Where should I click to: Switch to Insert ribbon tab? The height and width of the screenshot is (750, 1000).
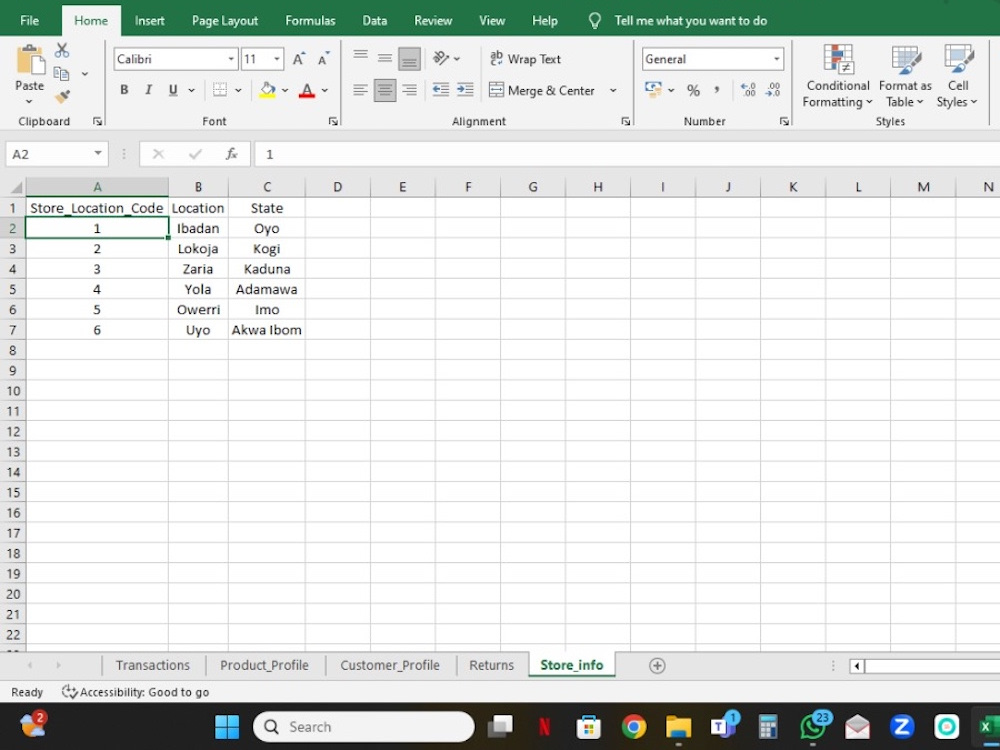(x=149, y=20)
